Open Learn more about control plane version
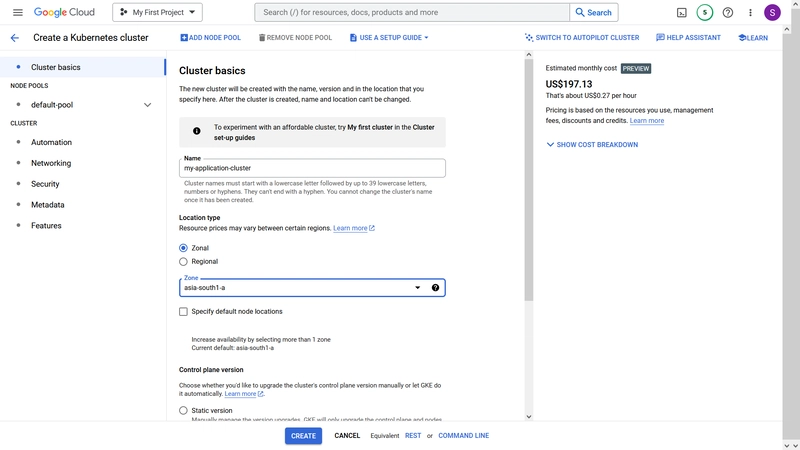 [244, 394]
